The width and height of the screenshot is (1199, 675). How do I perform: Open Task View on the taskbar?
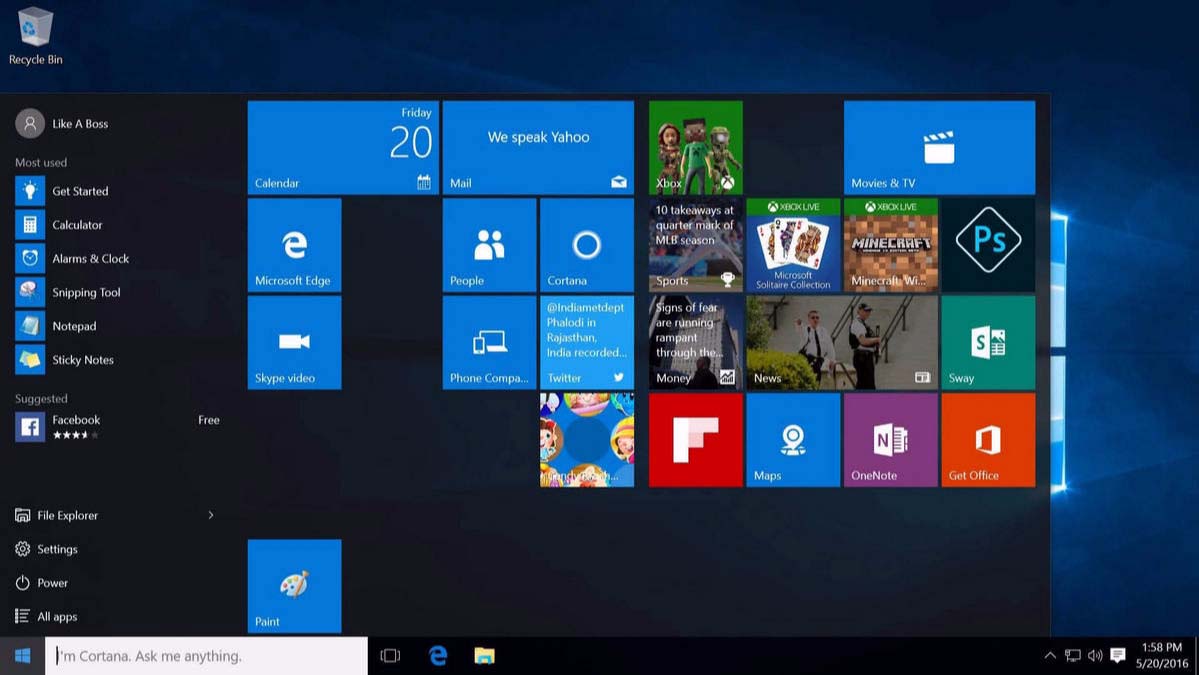pos(389,655)
